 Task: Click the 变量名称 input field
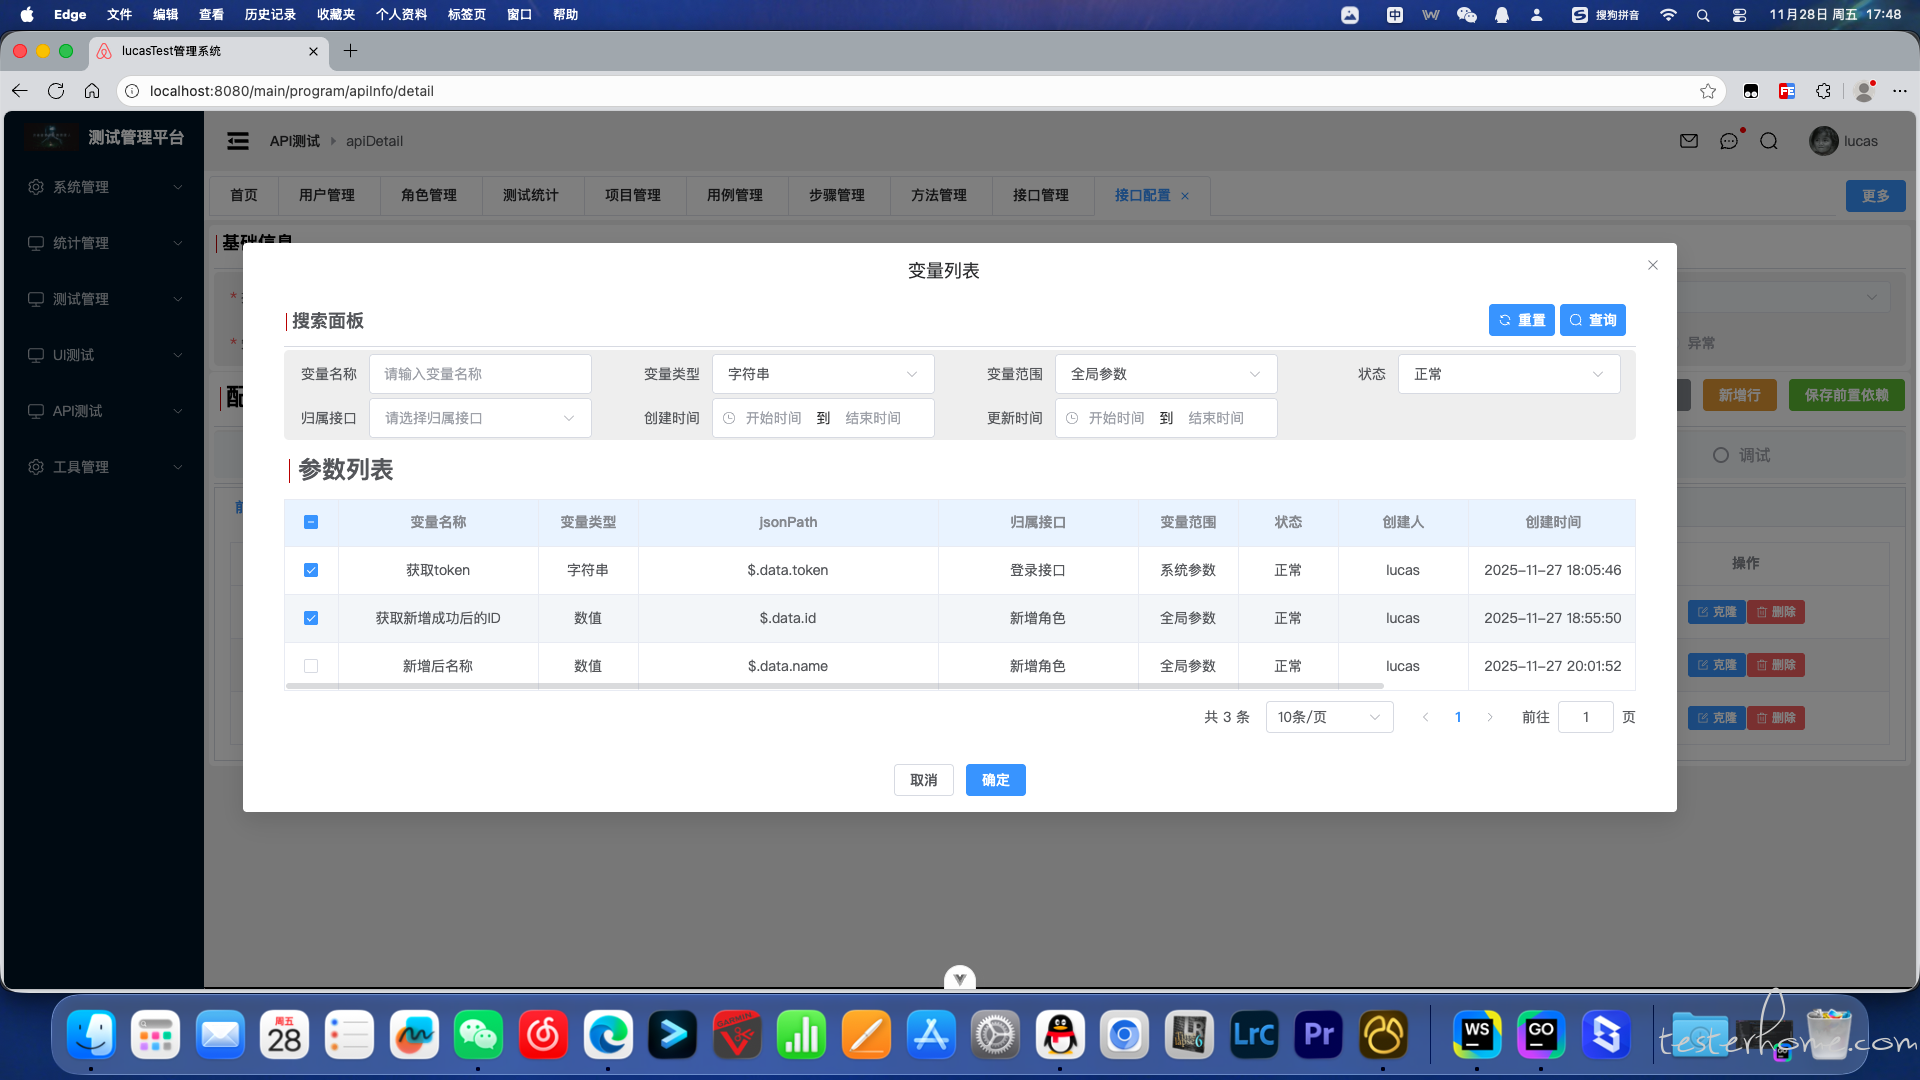pos(480,374)
